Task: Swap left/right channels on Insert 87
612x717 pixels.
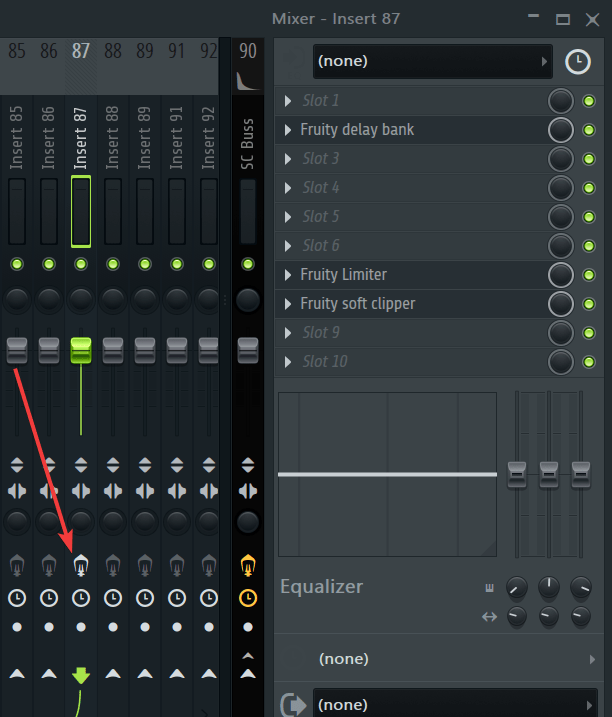Action: coord(81,491)
